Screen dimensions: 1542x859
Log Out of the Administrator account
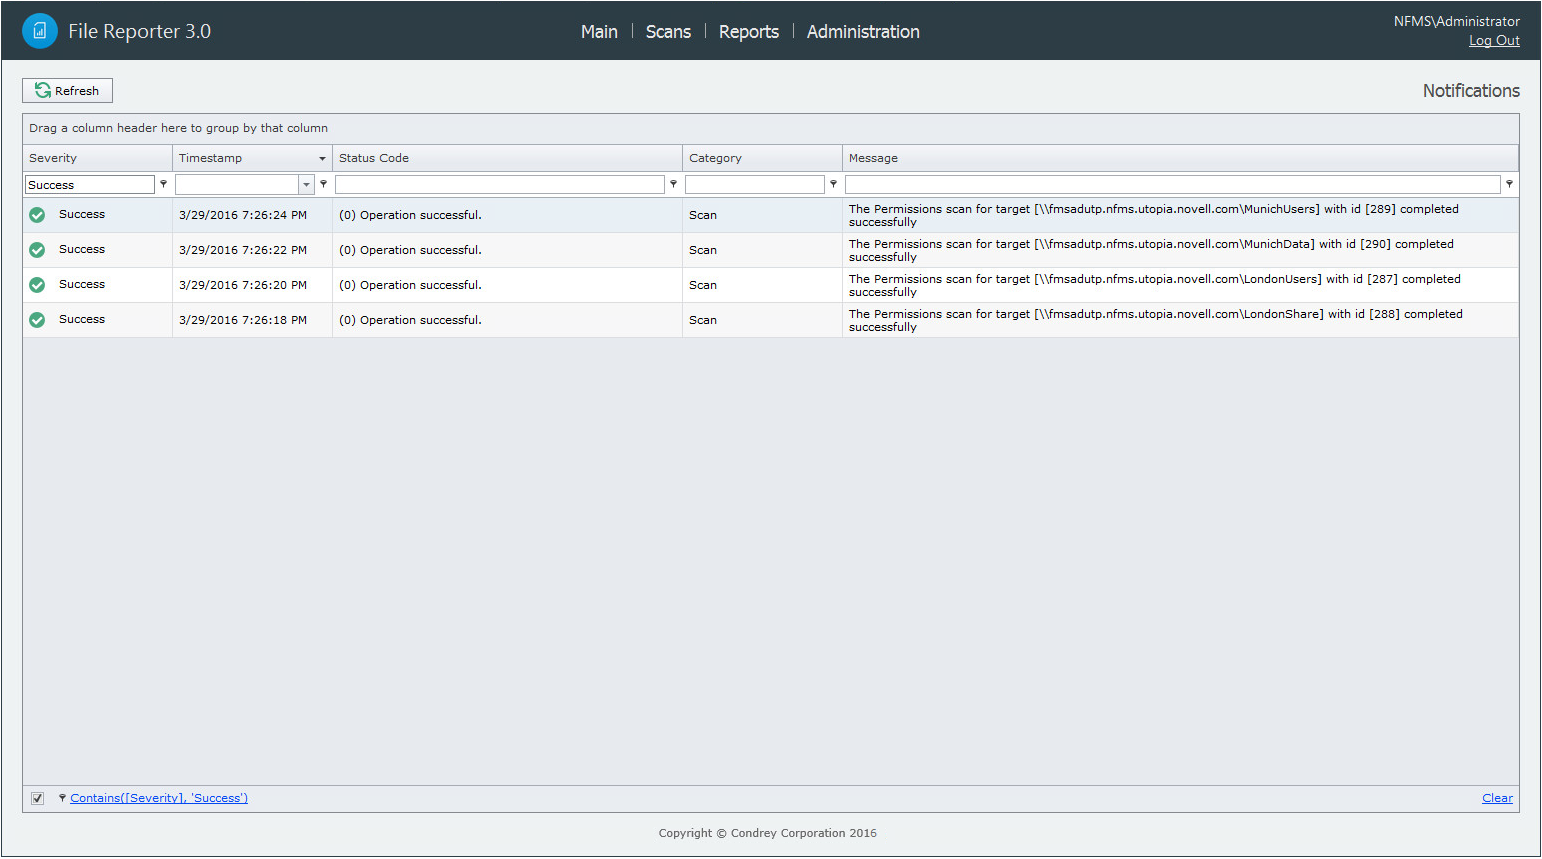pos(1494,41)
